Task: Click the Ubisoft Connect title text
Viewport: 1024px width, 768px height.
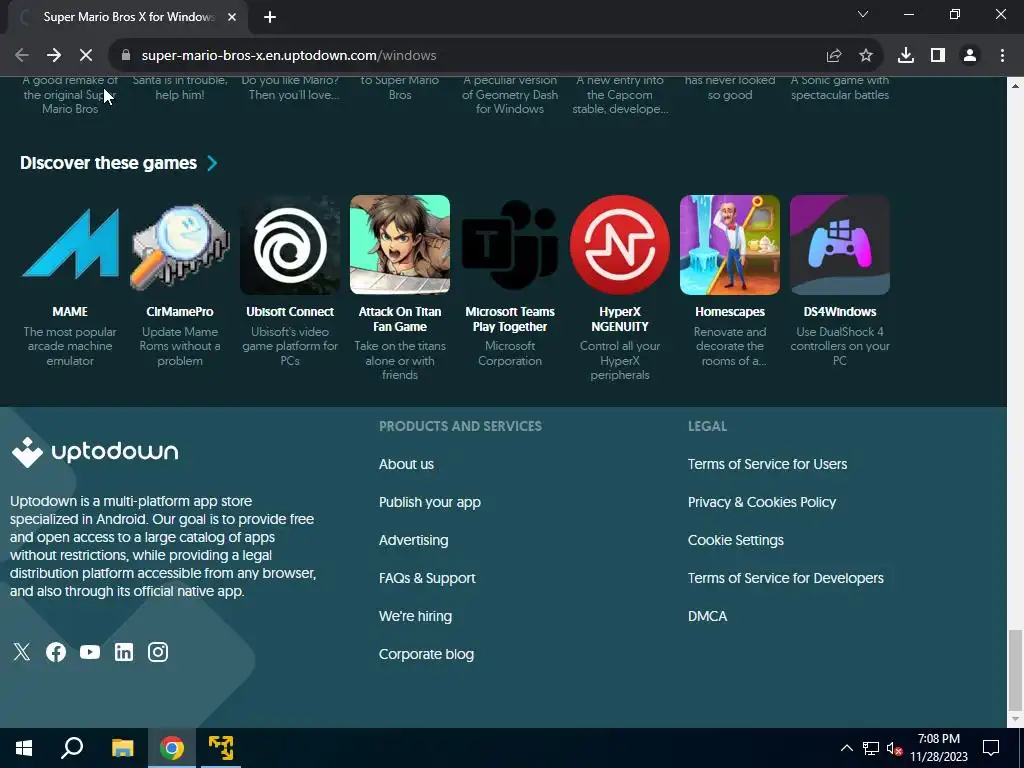Action: pos(290,312)
